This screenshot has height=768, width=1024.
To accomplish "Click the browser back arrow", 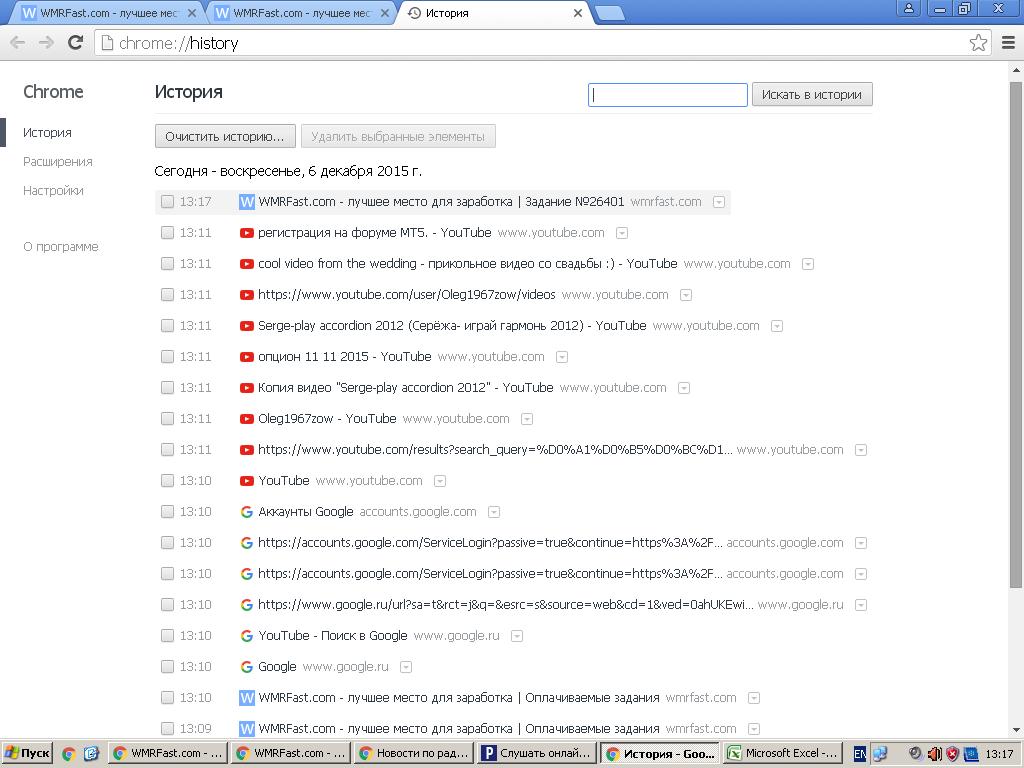I will 18,43.
